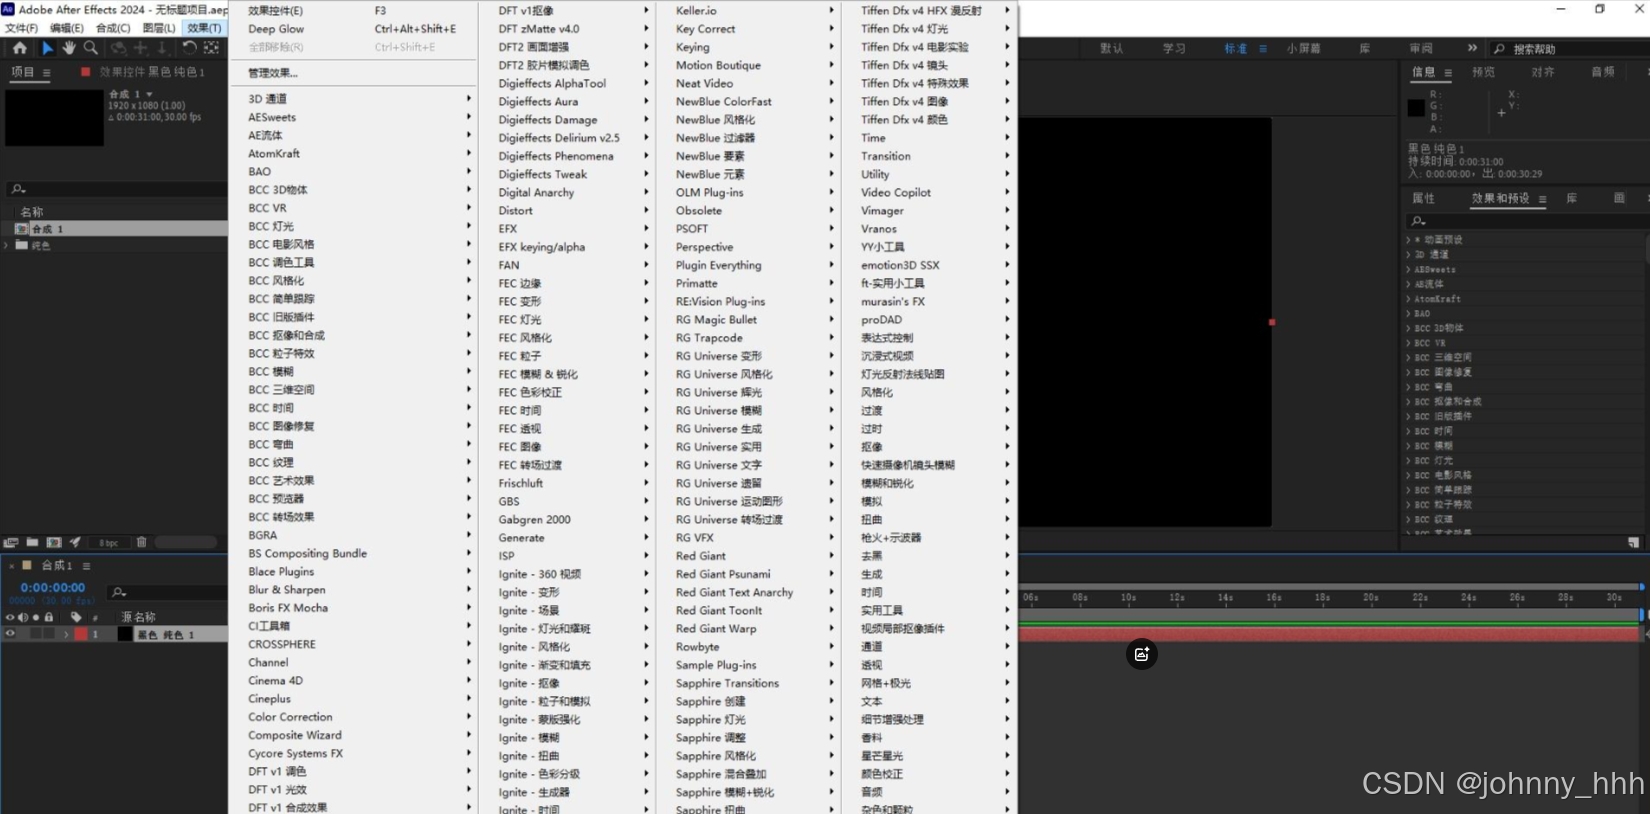Expand BCC VR in Effects & Presets
Screen dimensions: 1650x814
pos(1408,342)
